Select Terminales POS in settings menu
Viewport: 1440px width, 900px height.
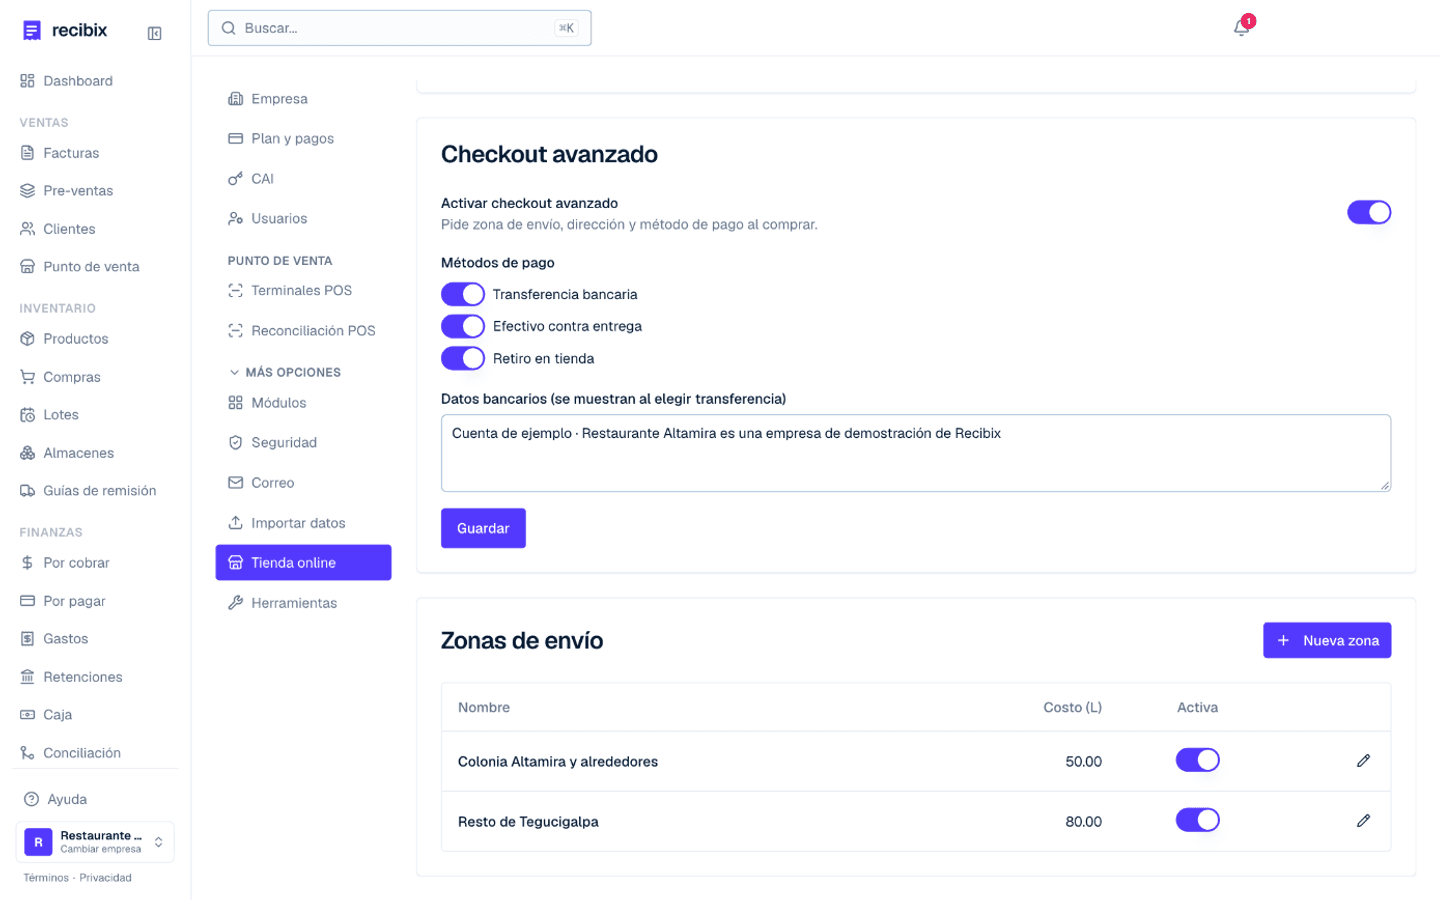tap(303, 290)
